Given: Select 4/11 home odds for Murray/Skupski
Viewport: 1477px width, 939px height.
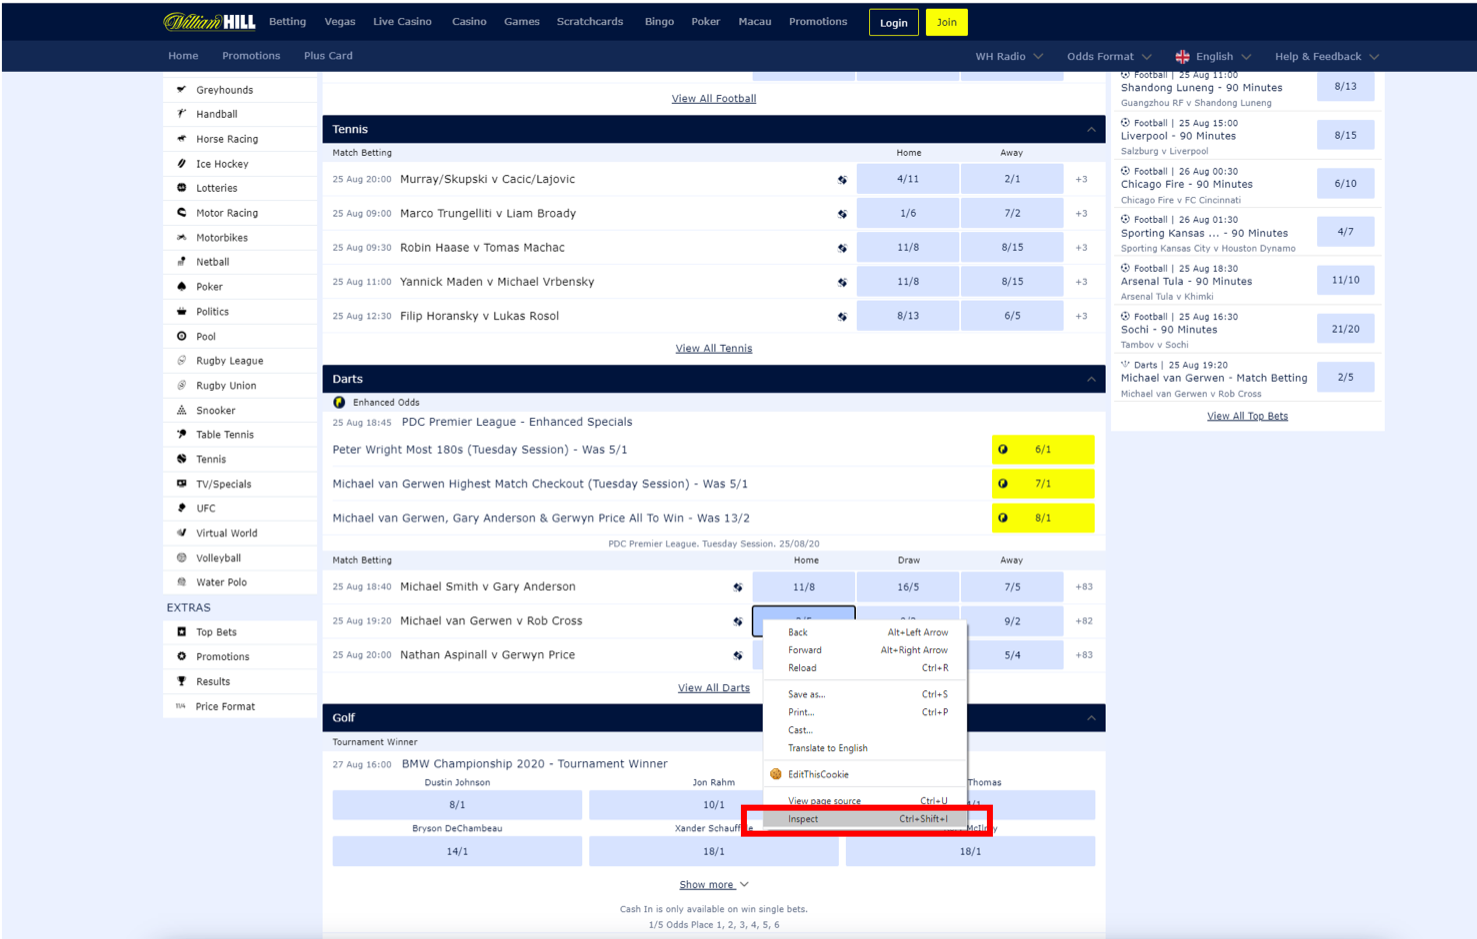Looking at the screenshot, I should (908, 179).
